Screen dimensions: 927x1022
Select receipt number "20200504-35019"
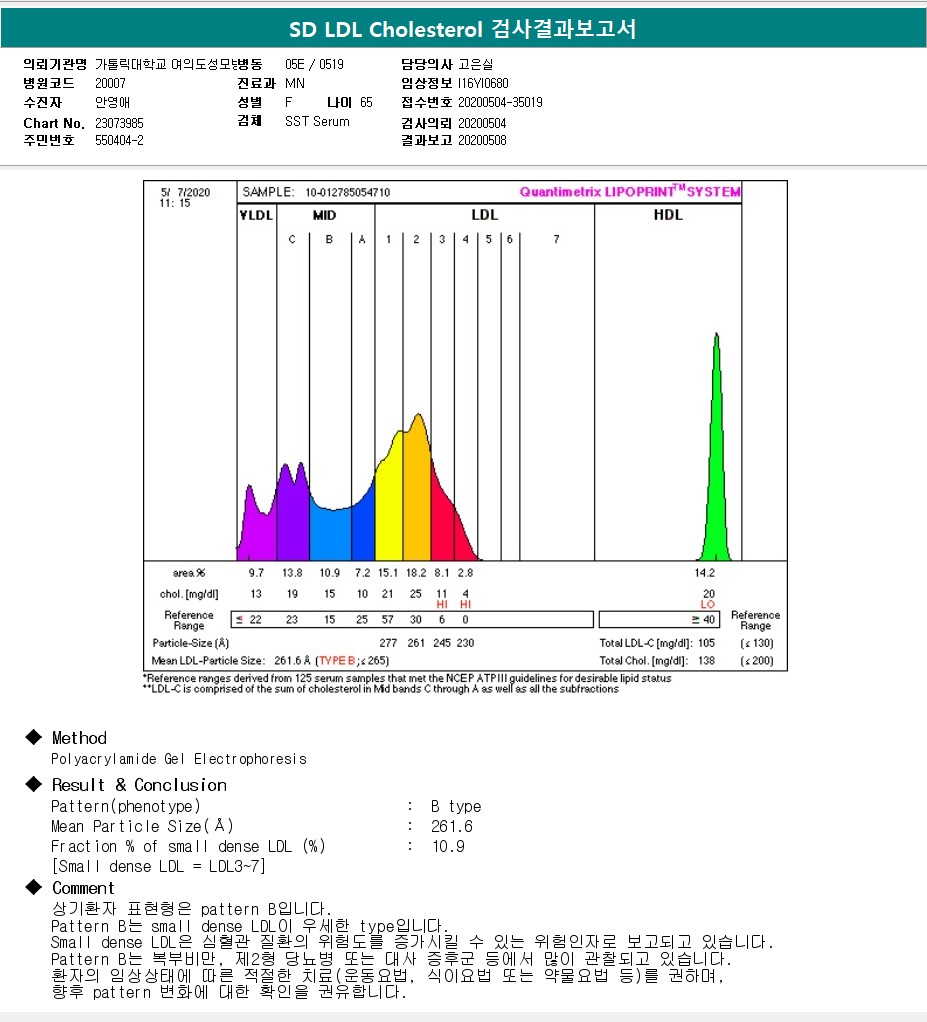pos(500,102)
